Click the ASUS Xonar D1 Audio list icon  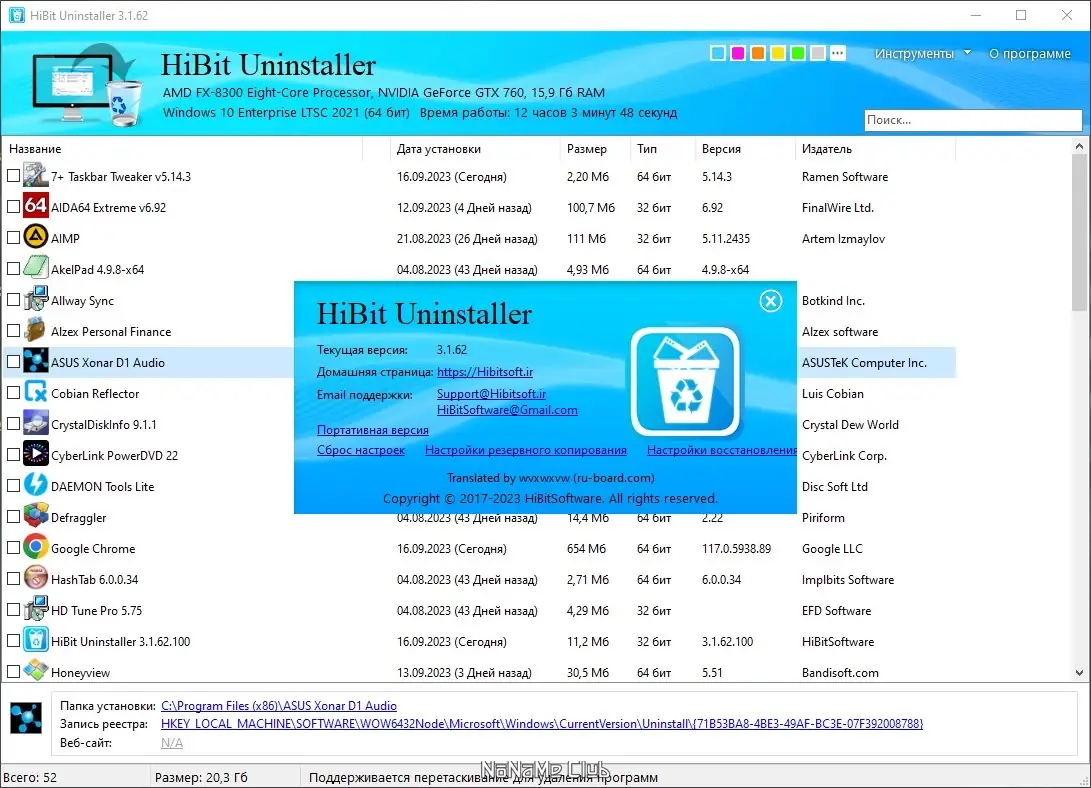(x=35, y=362)
